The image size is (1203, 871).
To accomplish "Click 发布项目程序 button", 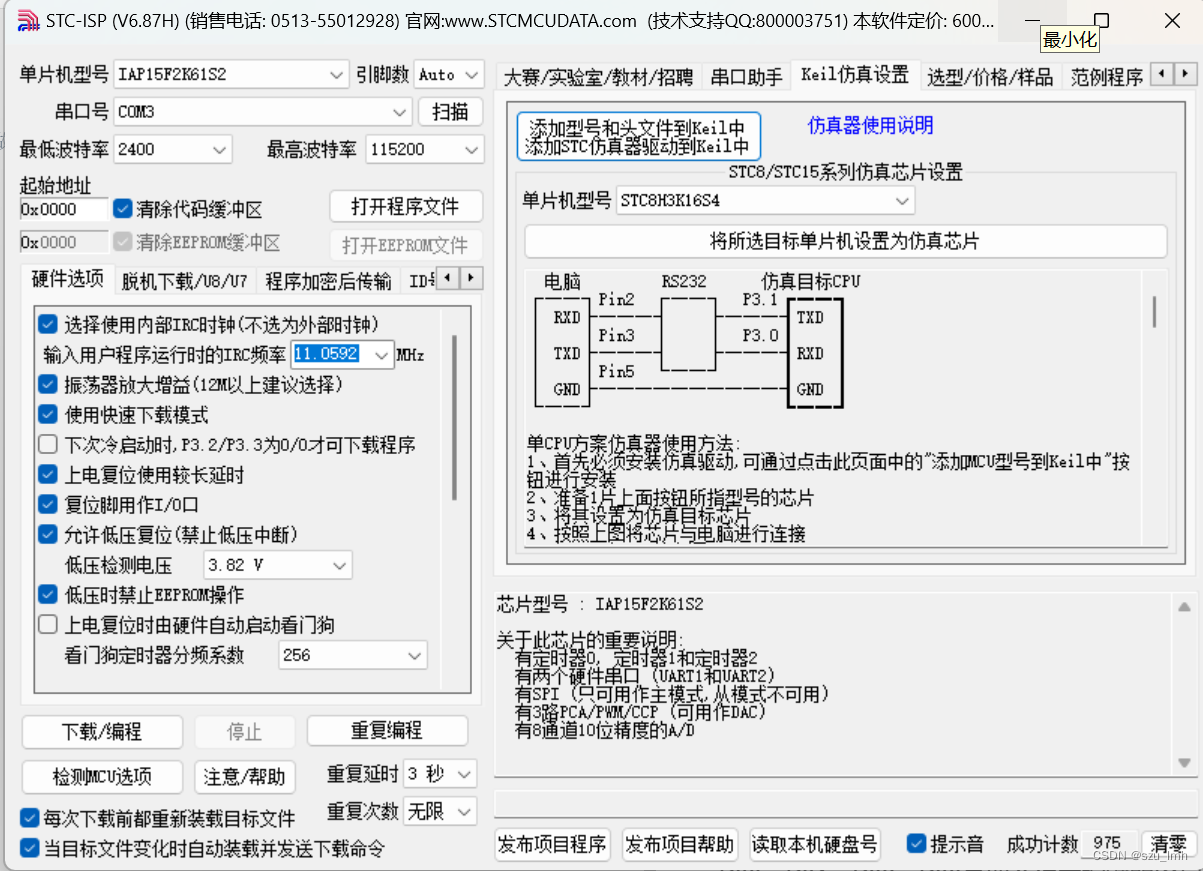I will point(553,844).
